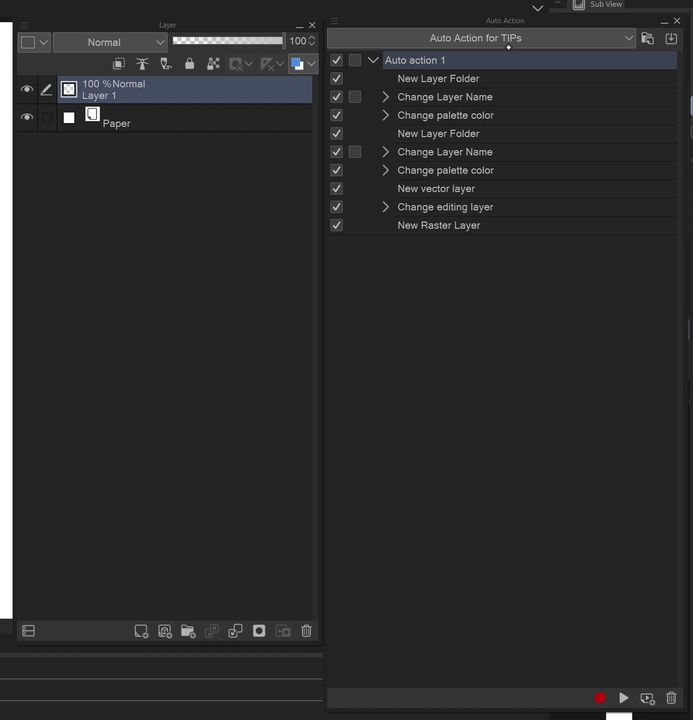The image size is (693, 720).
Task: Click the Layer 1 thumbnail
Action: click(69, 89)
